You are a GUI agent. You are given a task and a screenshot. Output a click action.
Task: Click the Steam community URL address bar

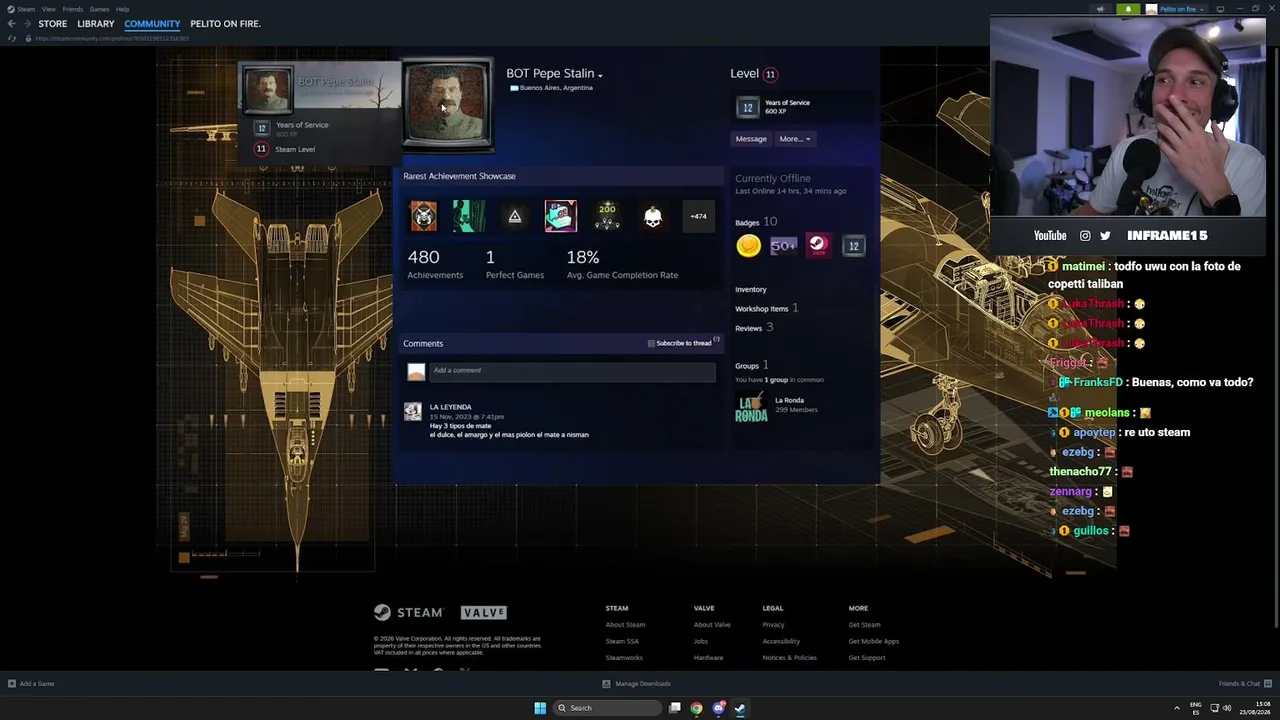(112, 38)
